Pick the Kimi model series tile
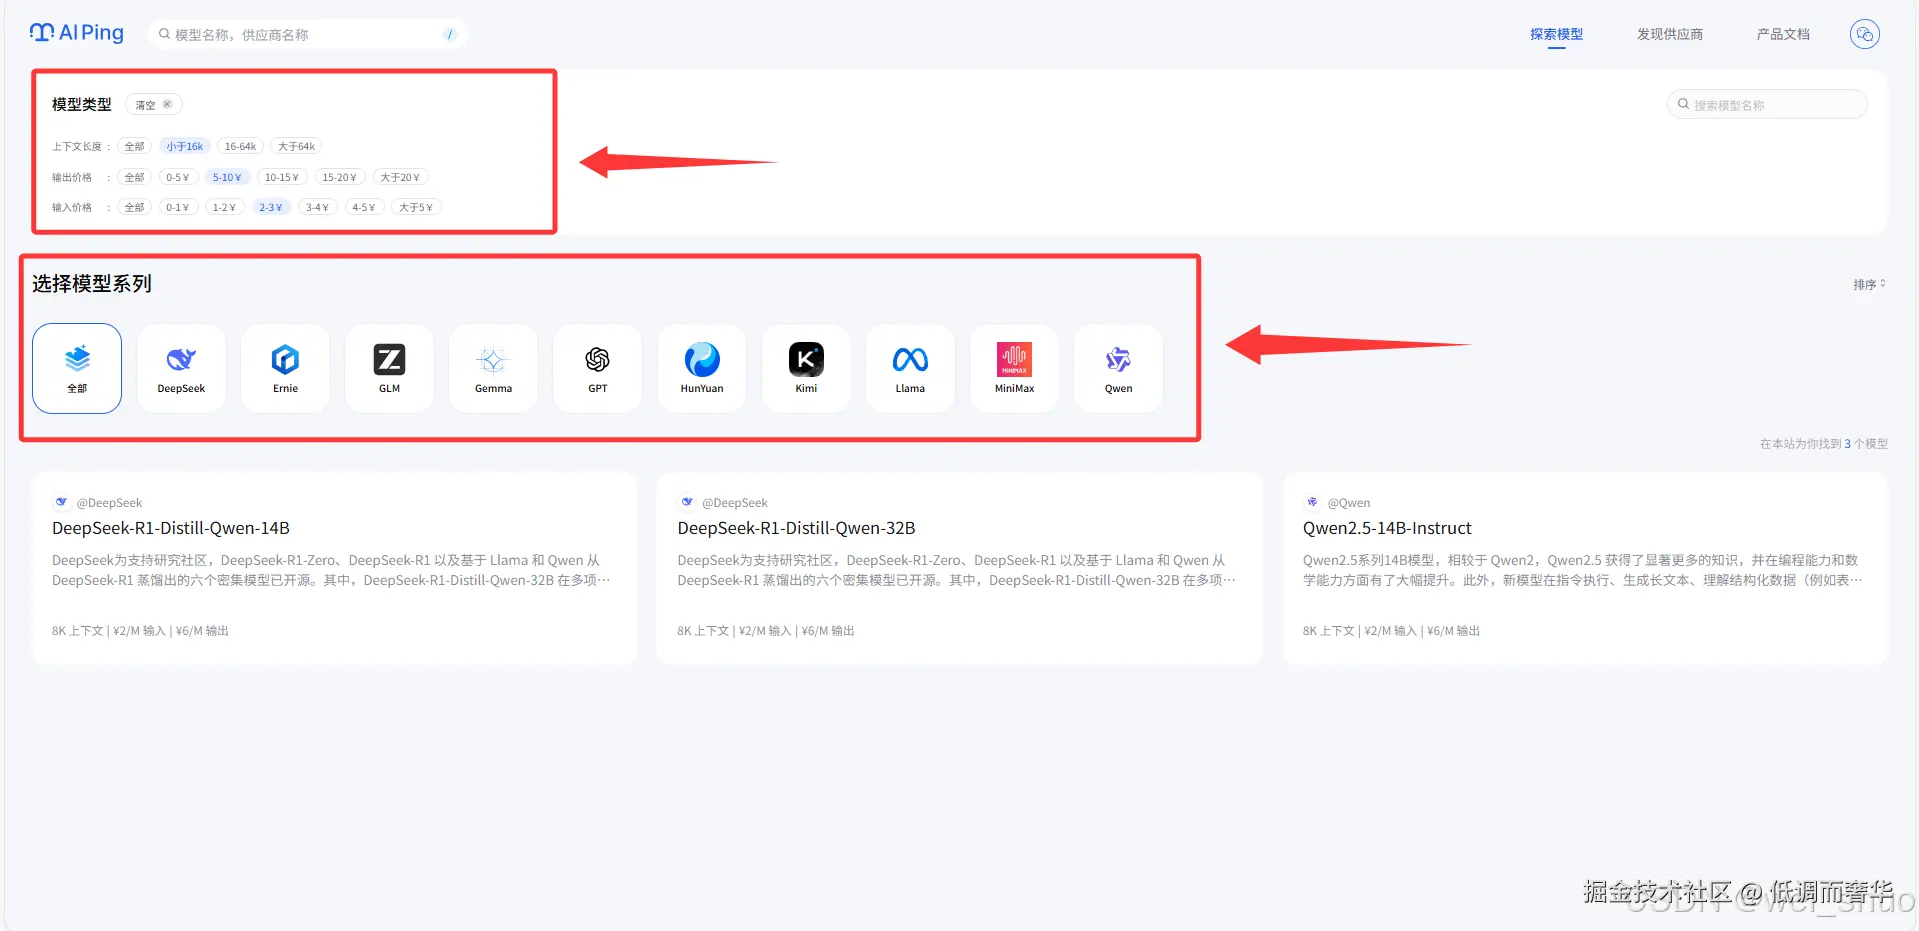Screen dimensions: 1919x931 coord(806,368)
